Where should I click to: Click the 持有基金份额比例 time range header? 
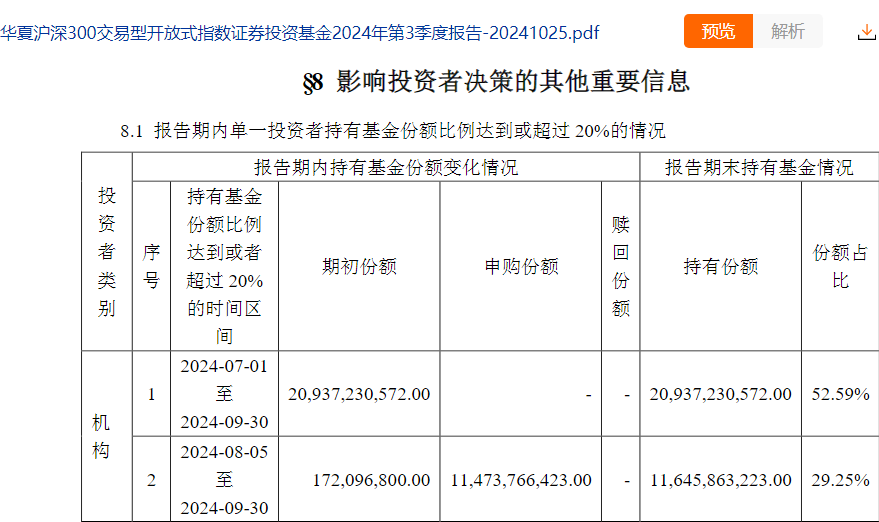tap(224, 266)
